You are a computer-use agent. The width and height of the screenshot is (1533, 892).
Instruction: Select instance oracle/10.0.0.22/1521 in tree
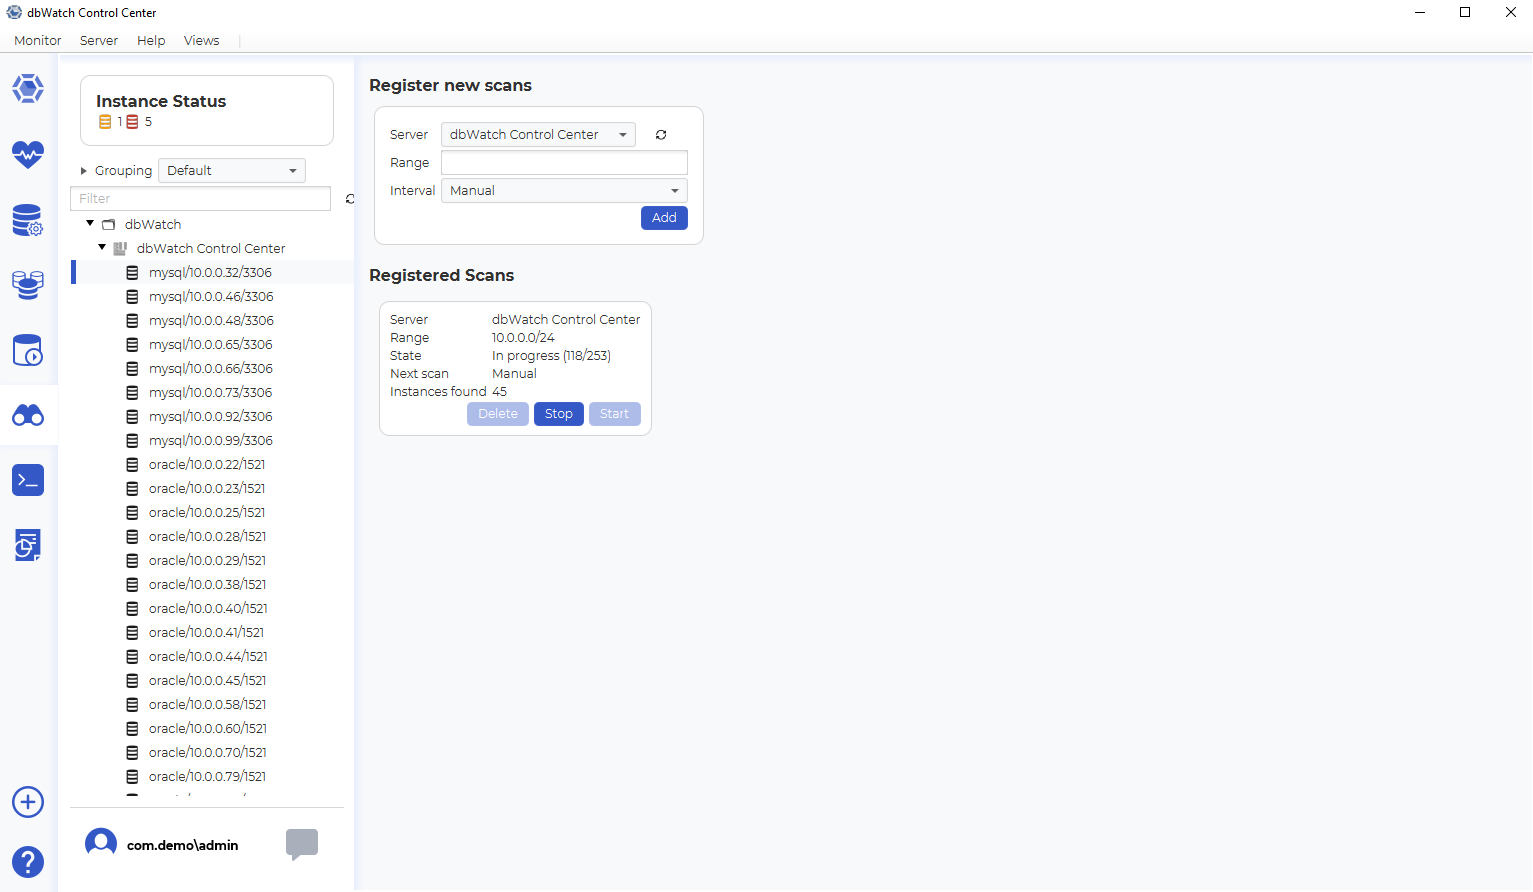click(207, 465)
